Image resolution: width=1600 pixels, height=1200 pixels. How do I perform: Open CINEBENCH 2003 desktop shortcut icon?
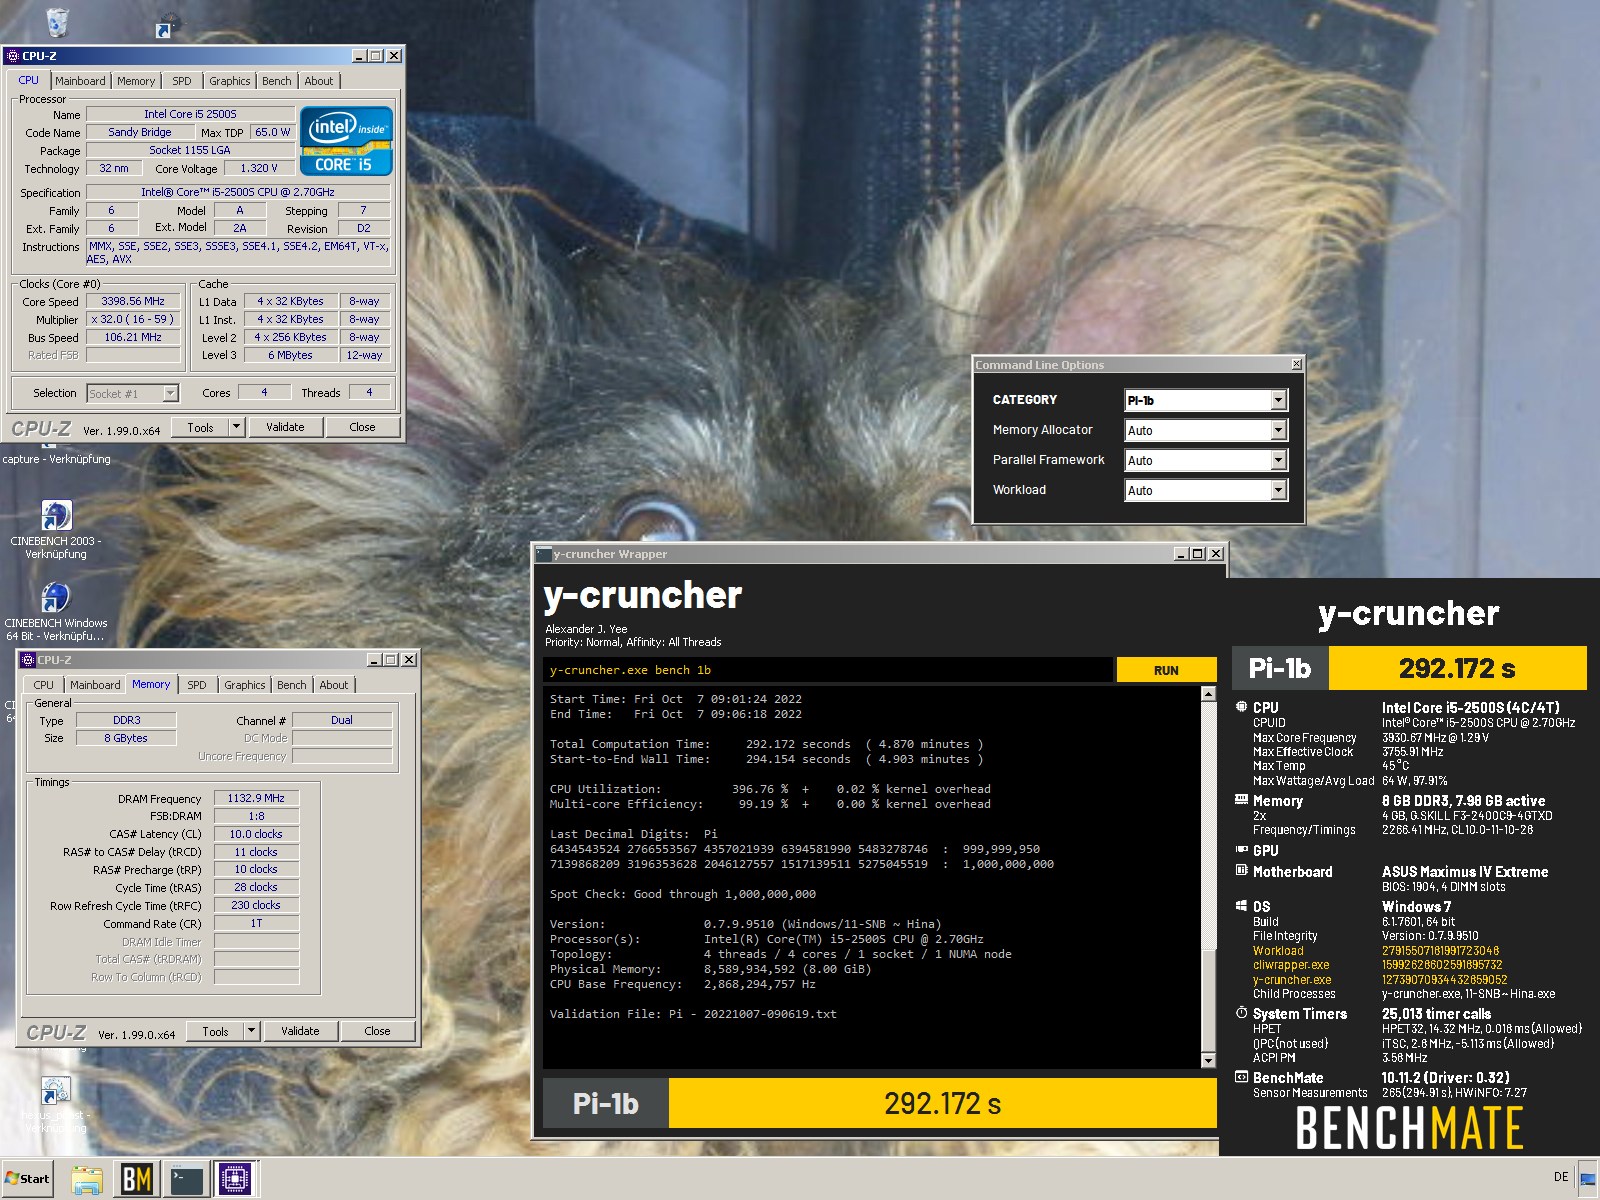(x=56, y=516)
